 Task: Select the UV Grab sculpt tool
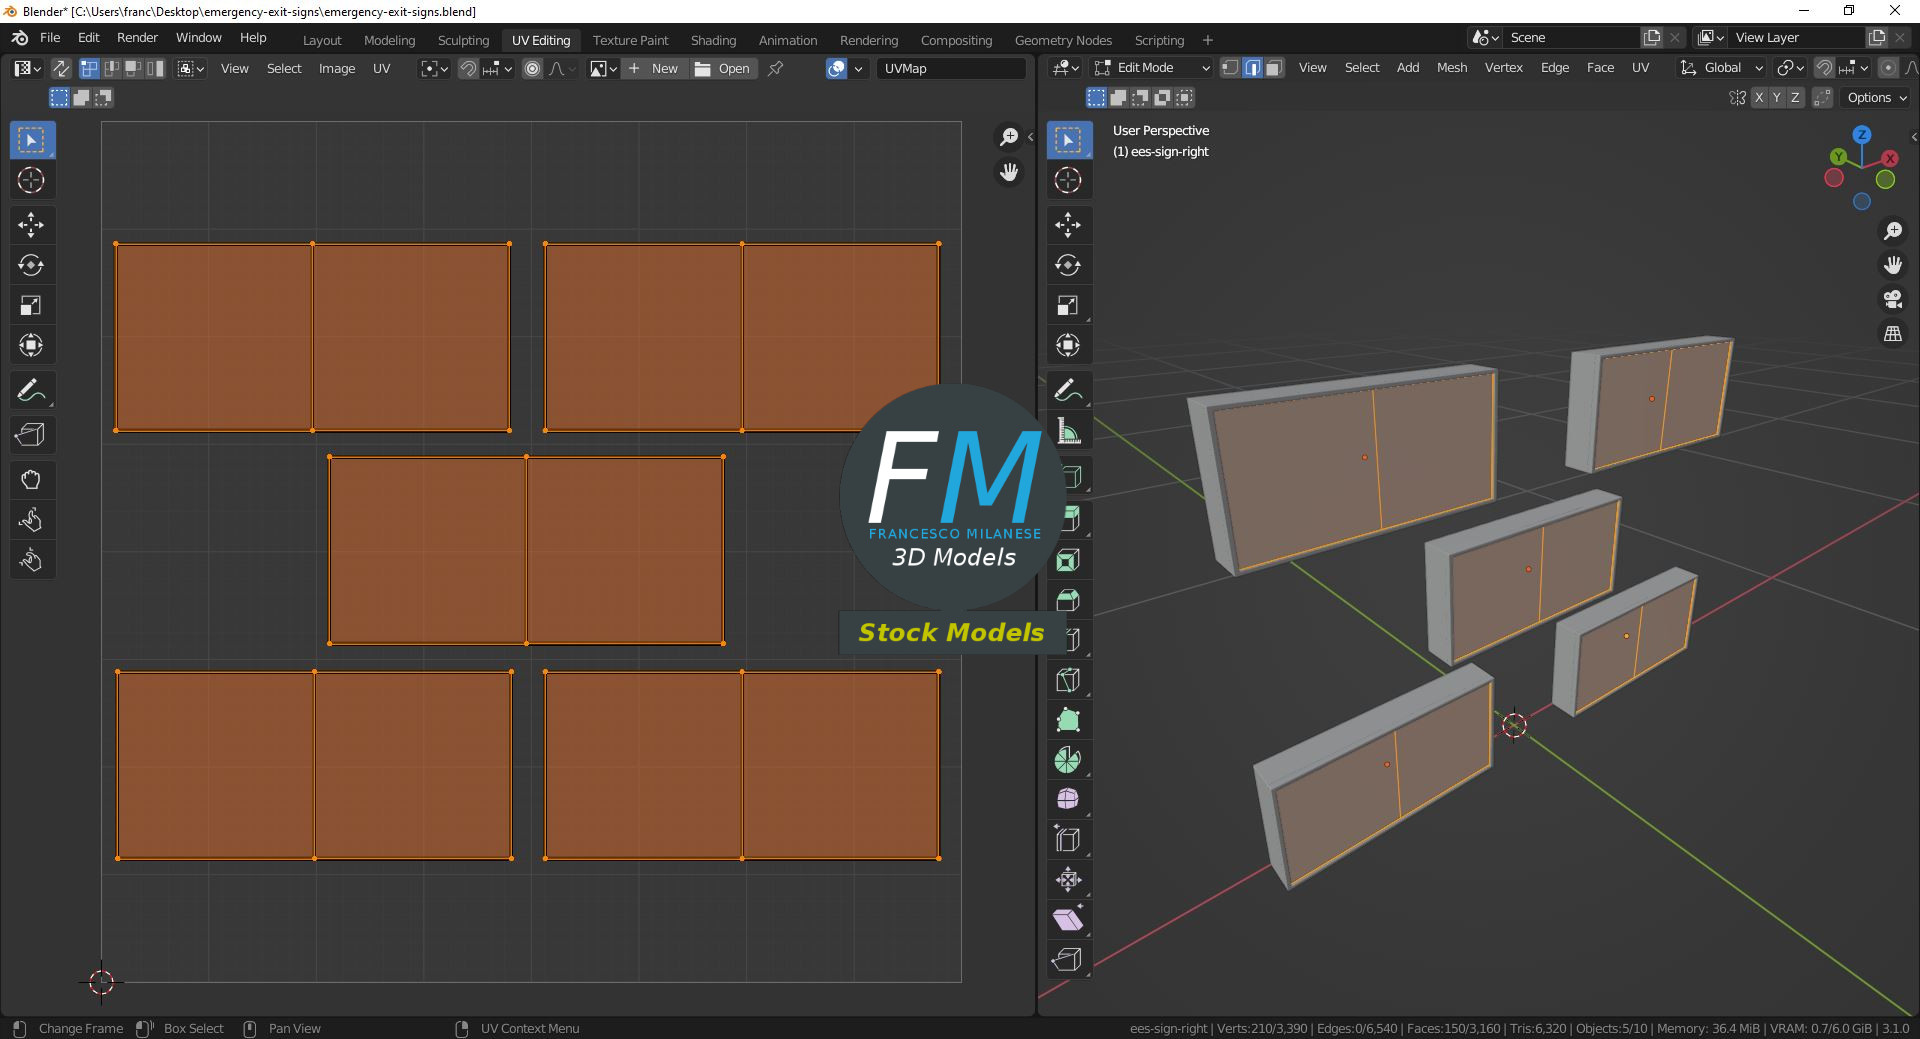click(31, 480)
